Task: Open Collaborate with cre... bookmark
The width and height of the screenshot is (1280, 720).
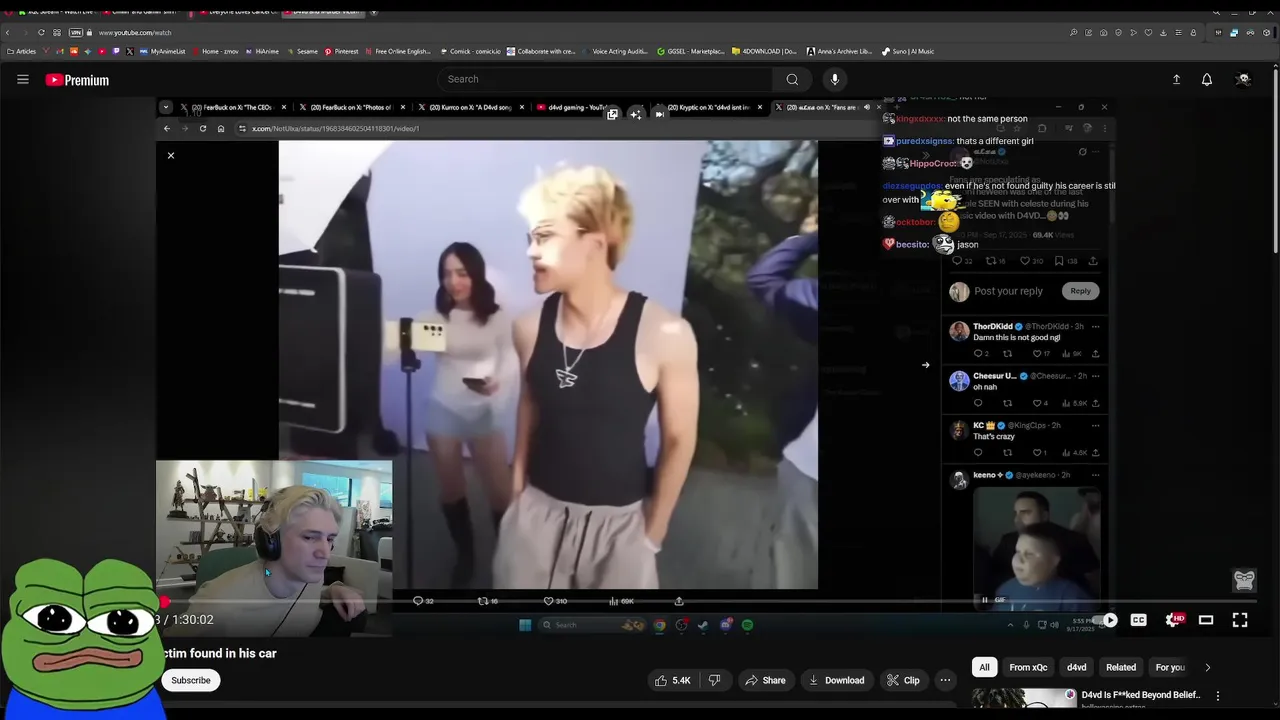Action: point(541,51)
